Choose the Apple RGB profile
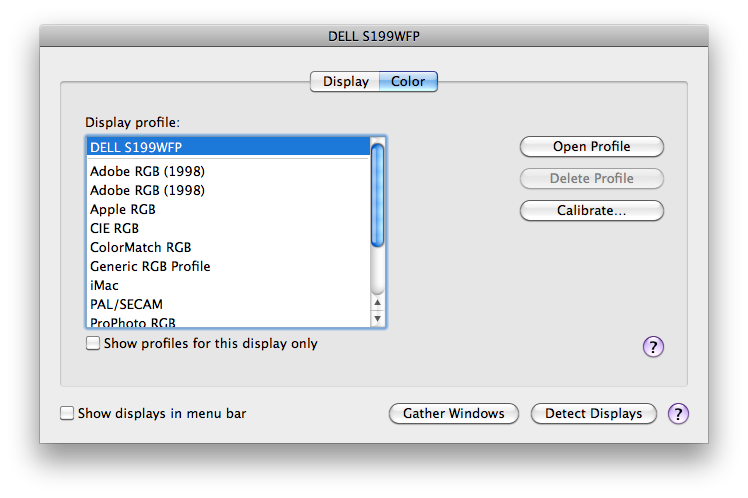Viewport: 748px width, 498px height. pos(229,209)
